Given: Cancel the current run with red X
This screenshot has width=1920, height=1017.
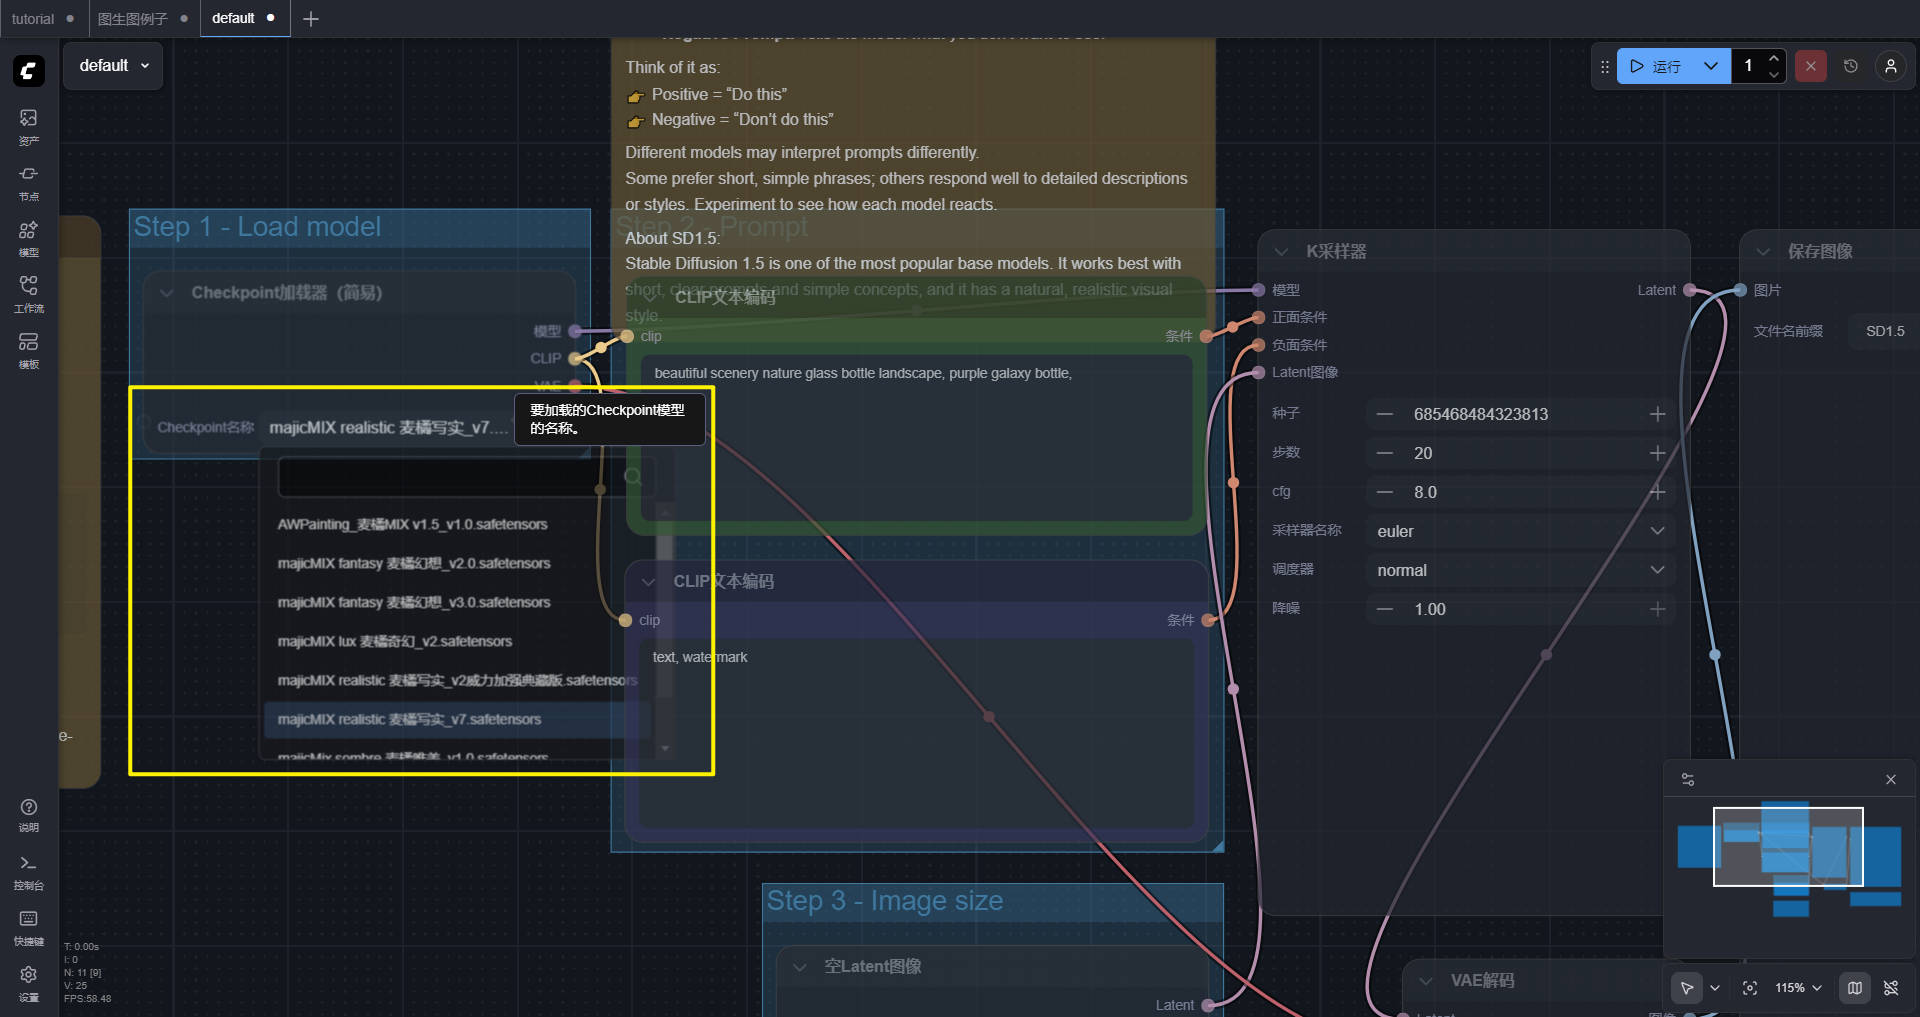Looking at the screenshot, I should coord(1810,66).
